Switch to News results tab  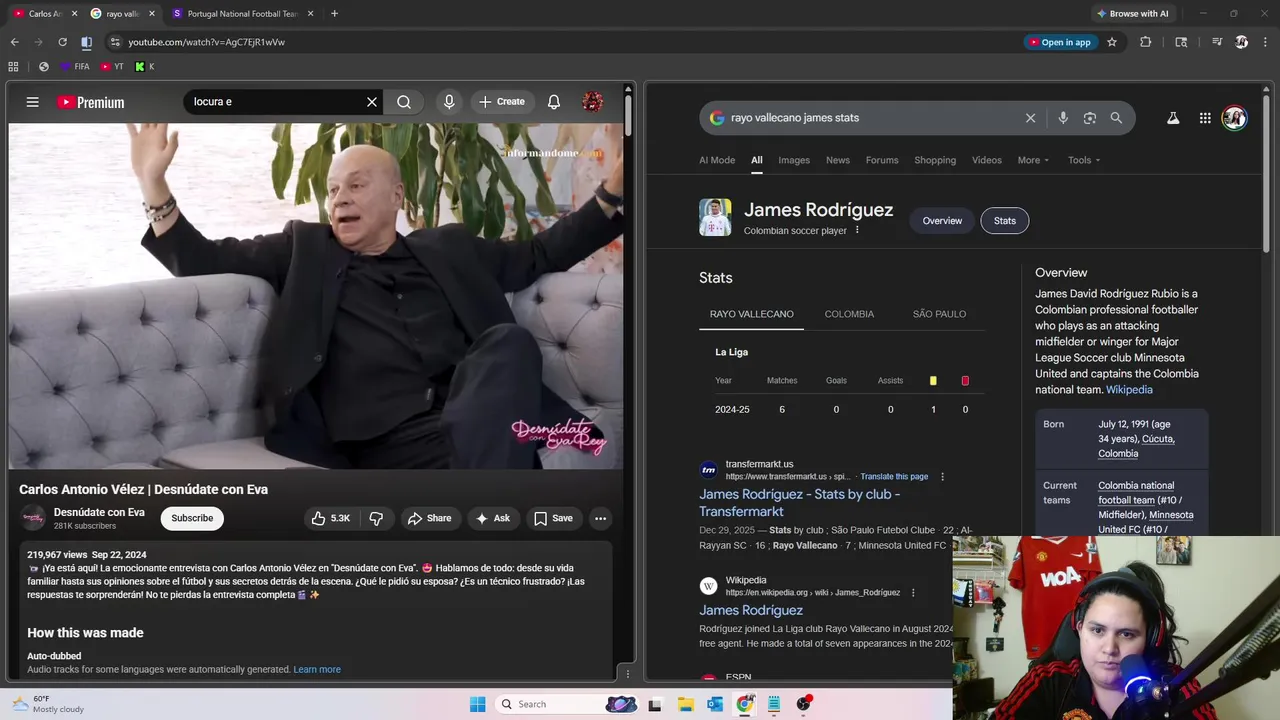coord(838,160)
